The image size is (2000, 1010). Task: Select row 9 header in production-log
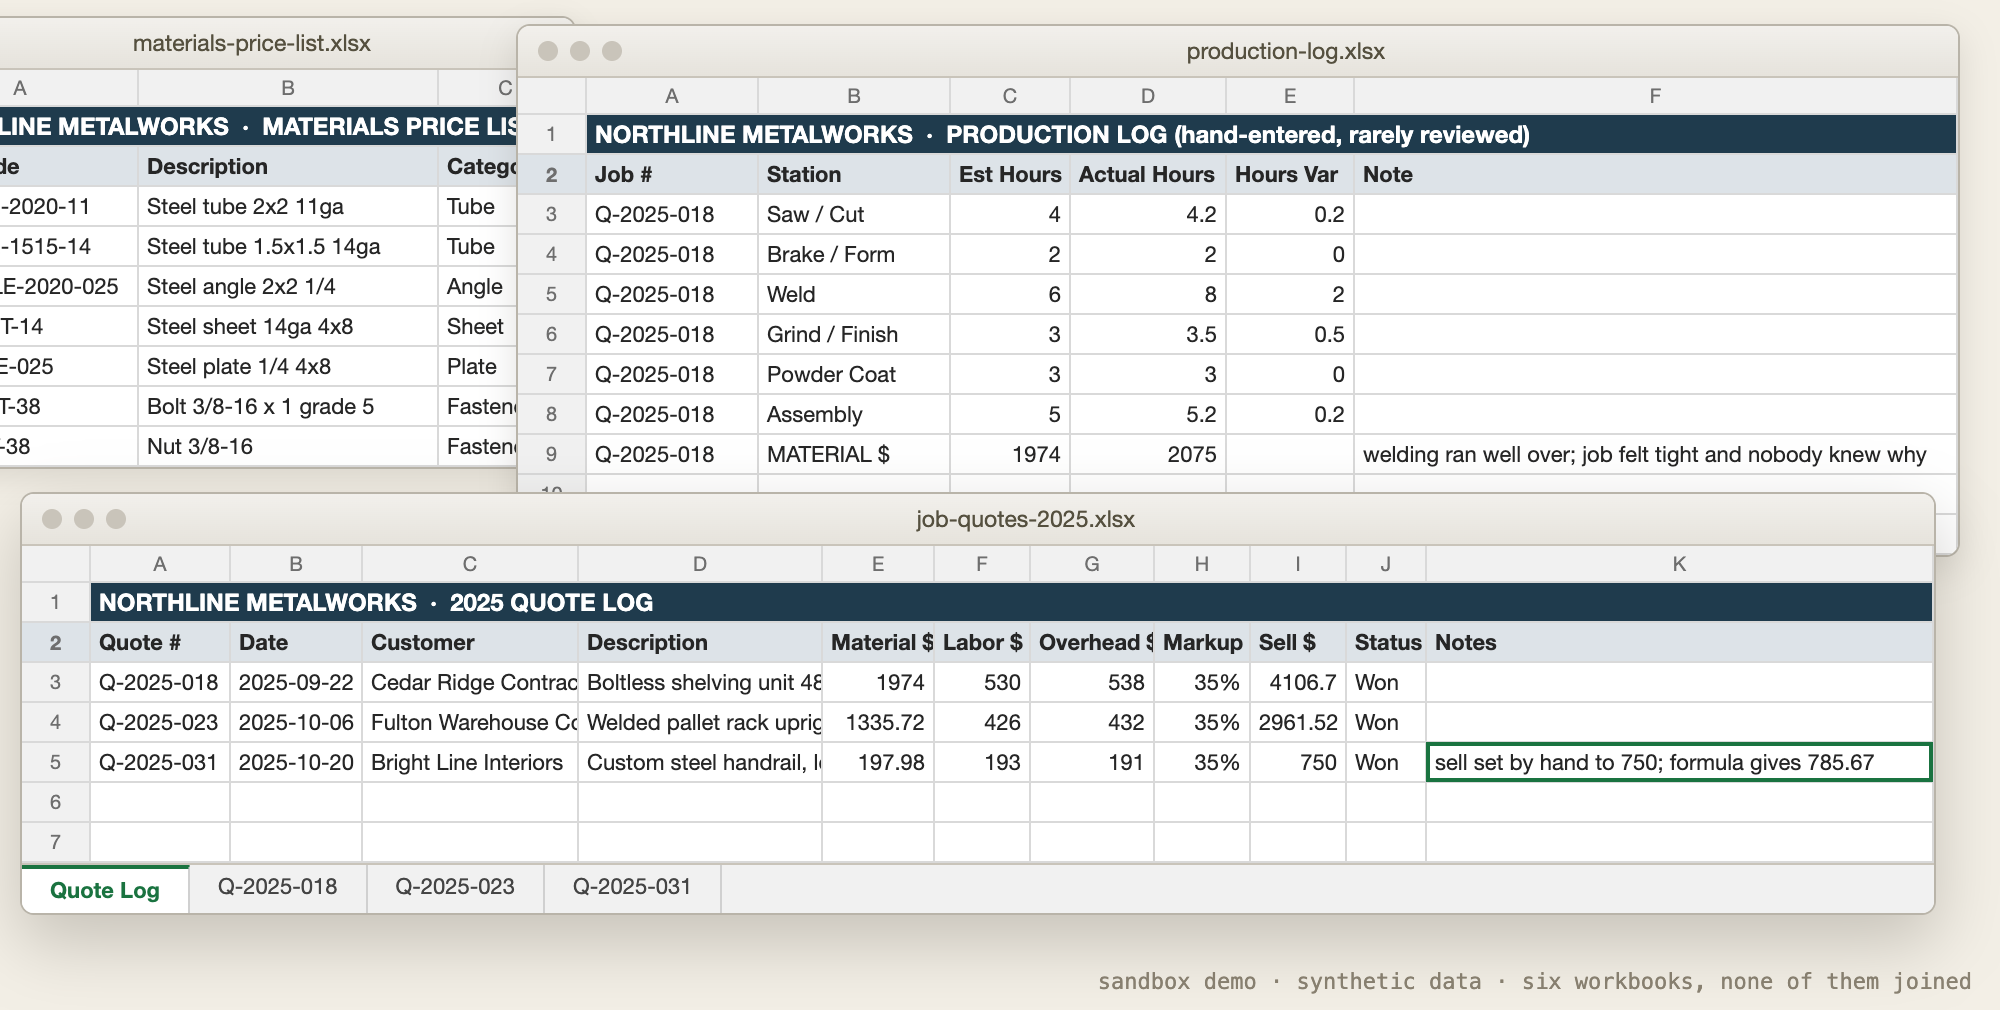(x=551, y=454)
